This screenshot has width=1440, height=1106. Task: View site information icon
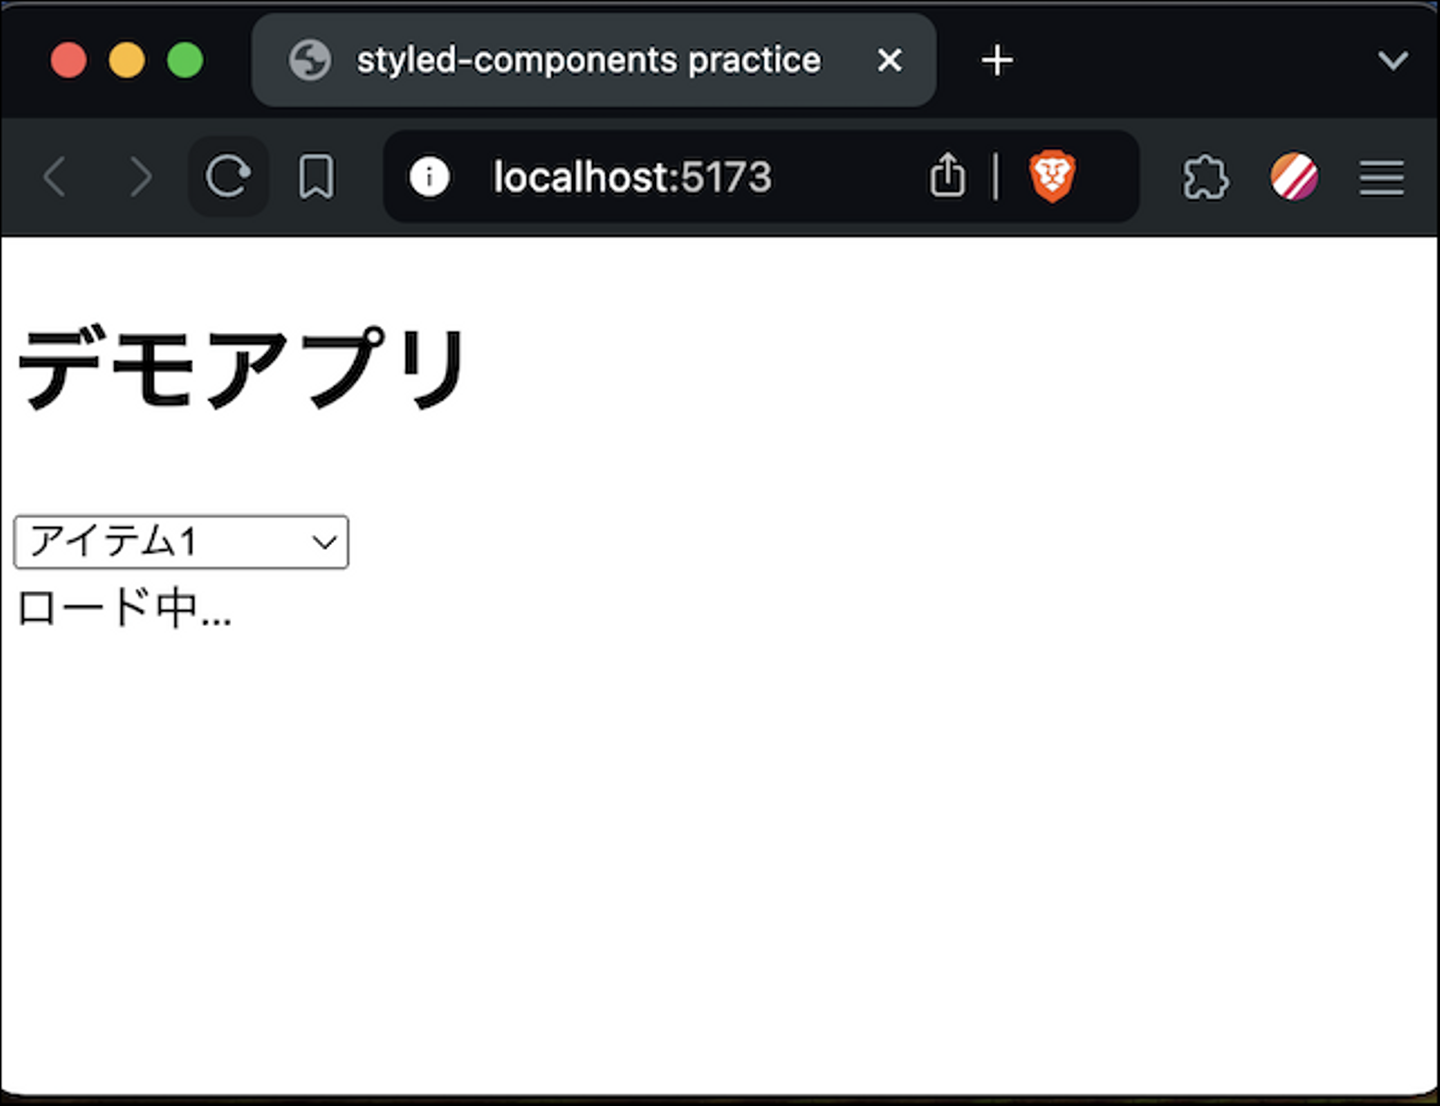point(429,178)
